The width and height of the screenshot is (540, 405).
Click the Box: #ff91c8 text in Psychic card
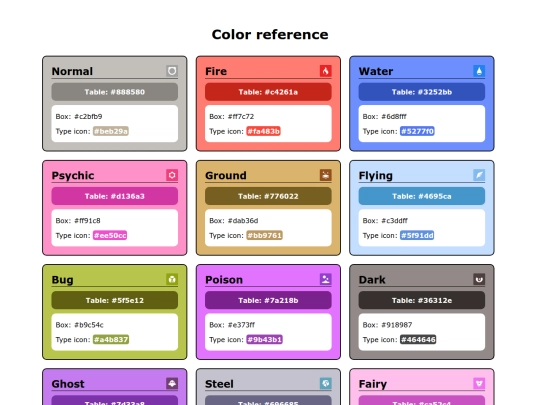pyautogui.click(x=78, y=221)
